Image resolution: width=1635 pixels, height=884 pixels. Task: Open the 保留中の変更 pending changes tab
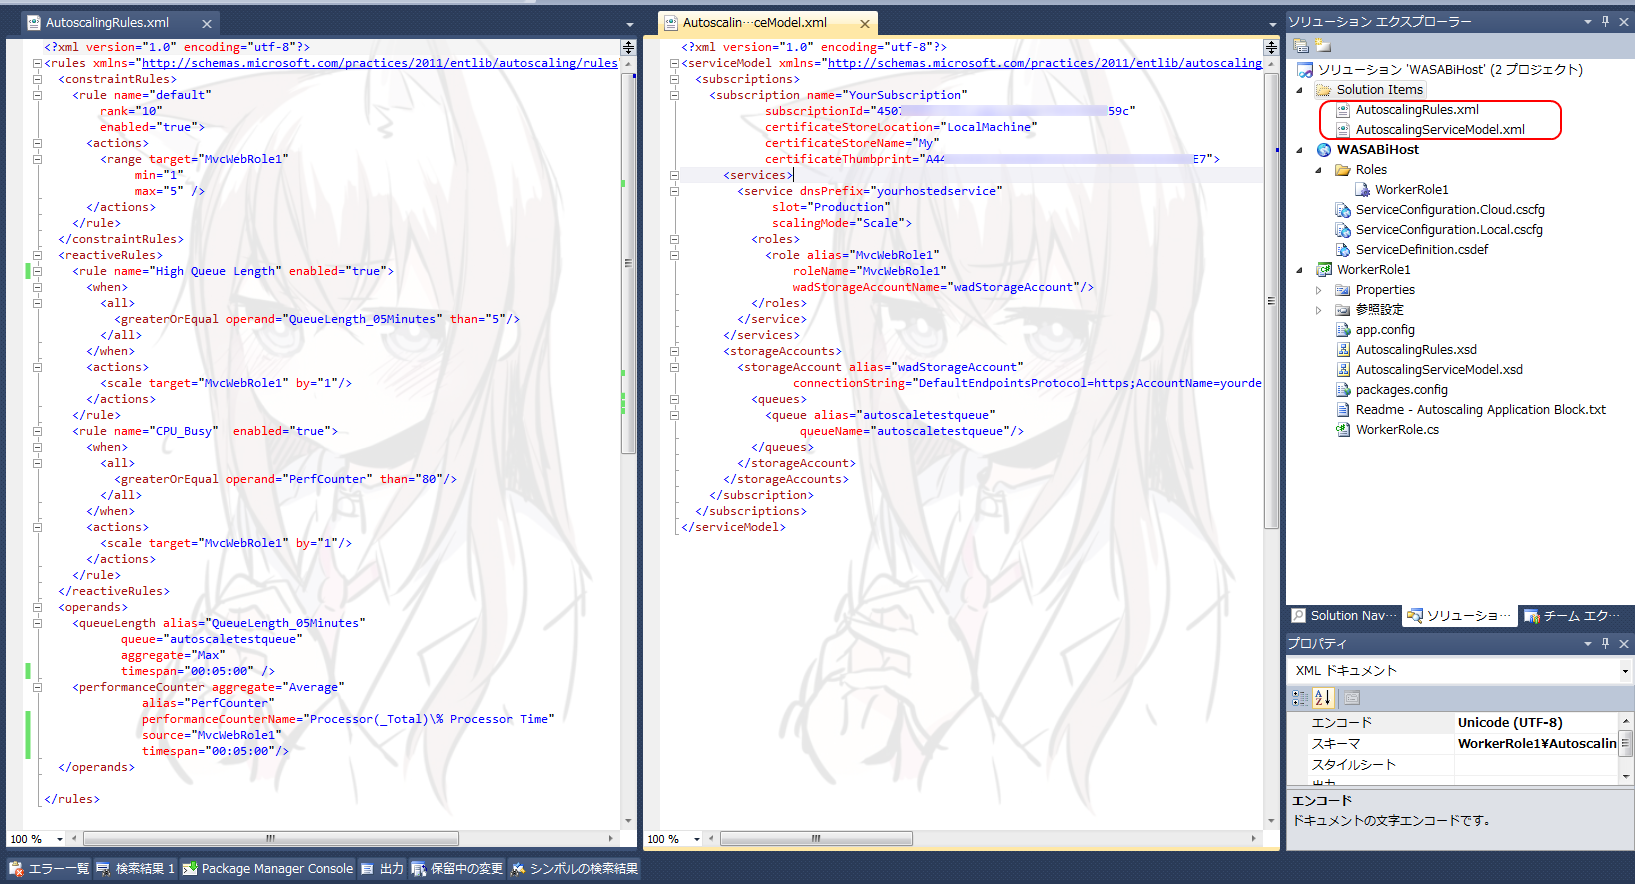point(457,869)
